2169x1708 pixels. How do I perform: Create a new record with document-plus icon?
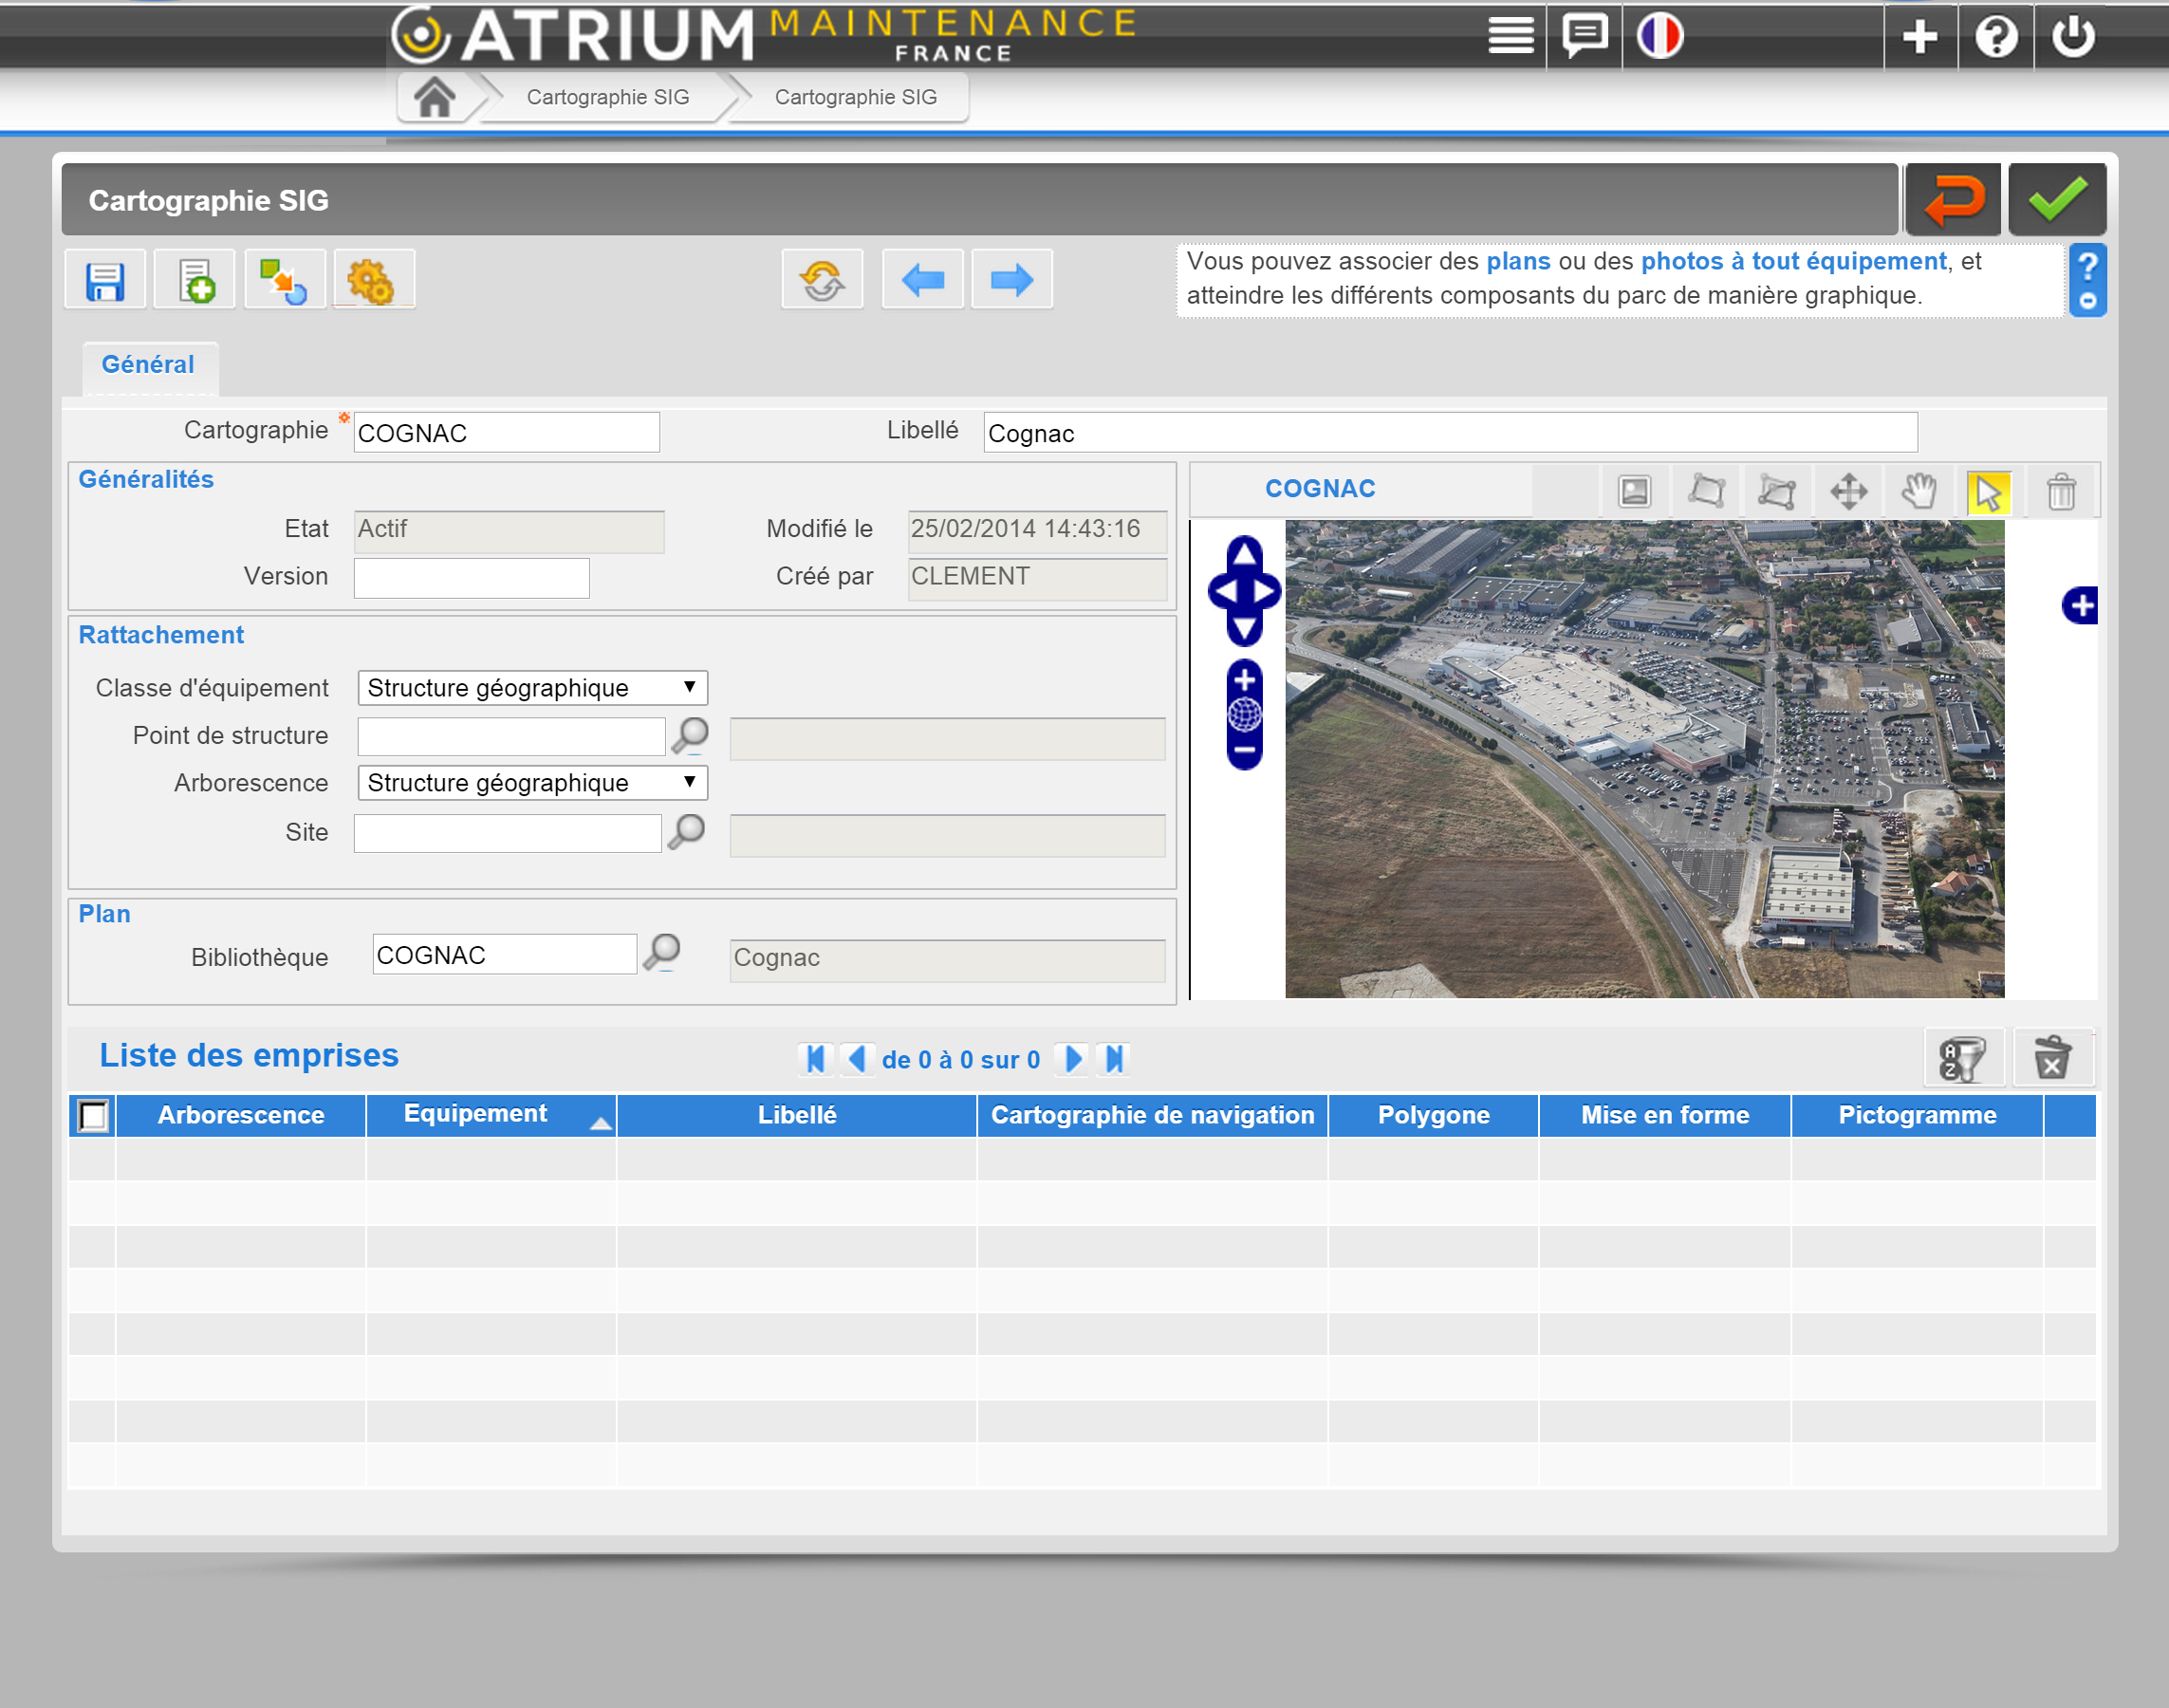pyautogui.click(x=195, y=280)
